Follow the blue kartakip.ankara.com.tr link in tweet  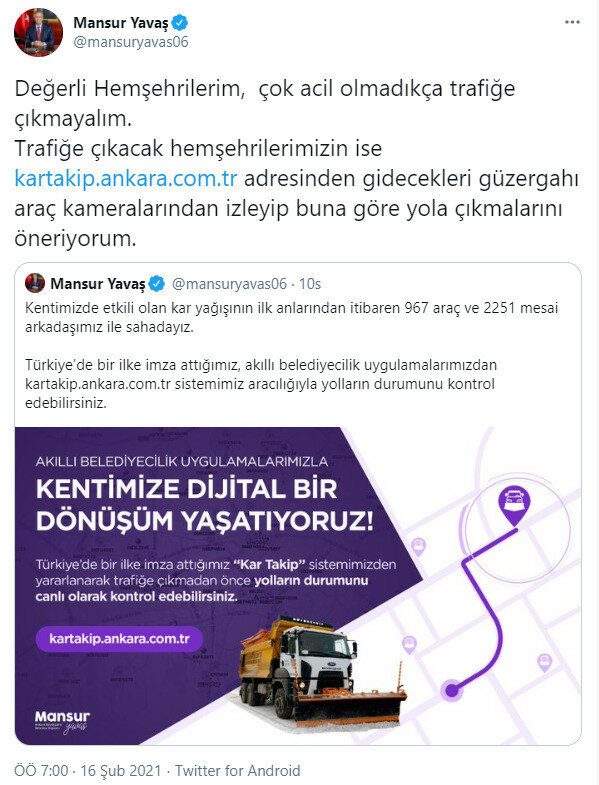pyautogui.click(x=126, y=178)
